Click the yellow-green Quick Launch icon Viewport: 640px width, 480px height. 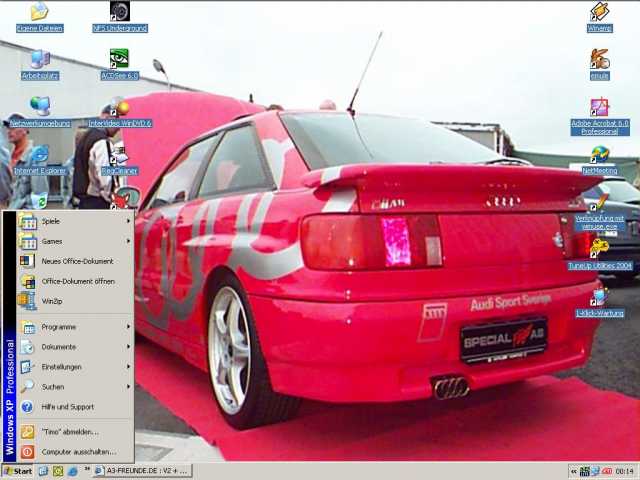tap(58, 471)
